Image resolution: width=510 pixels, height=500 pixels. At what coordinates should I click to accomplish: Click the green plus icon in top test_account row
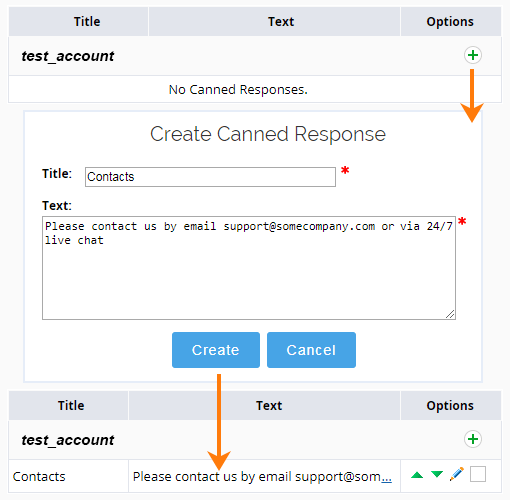[x=473, y=55]
